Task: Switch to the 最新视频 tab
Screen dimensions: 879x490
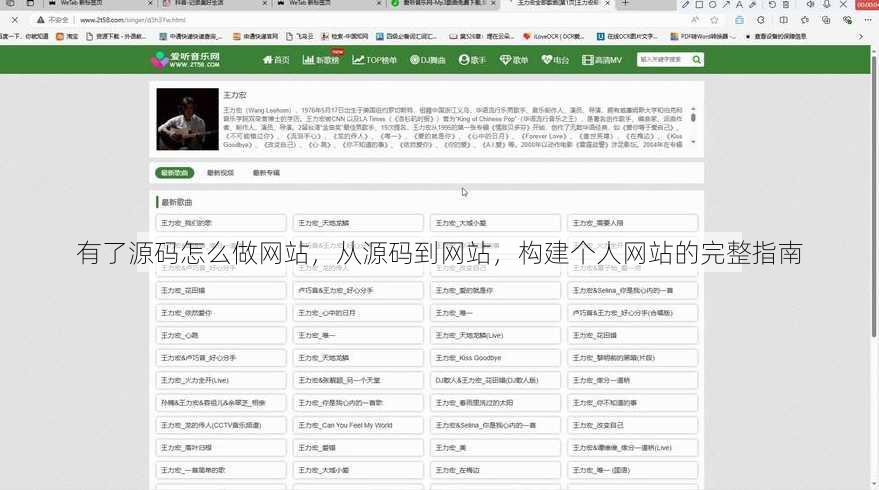Action: (x=220, y=173)
